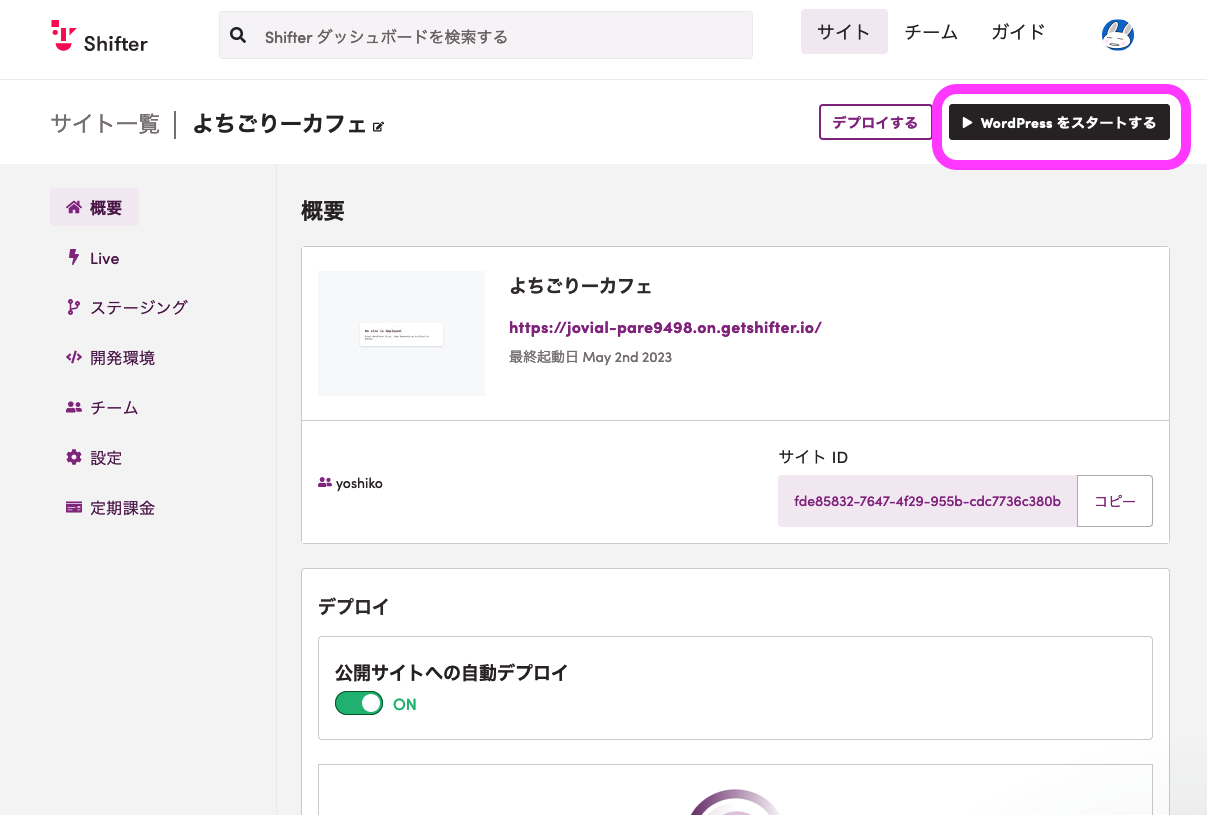Select the site ID value fde85832-7647-4f29-955b-cdc7736c380b
The height and width of the screenshot is (815, 1207).
(x=927, y=501)
